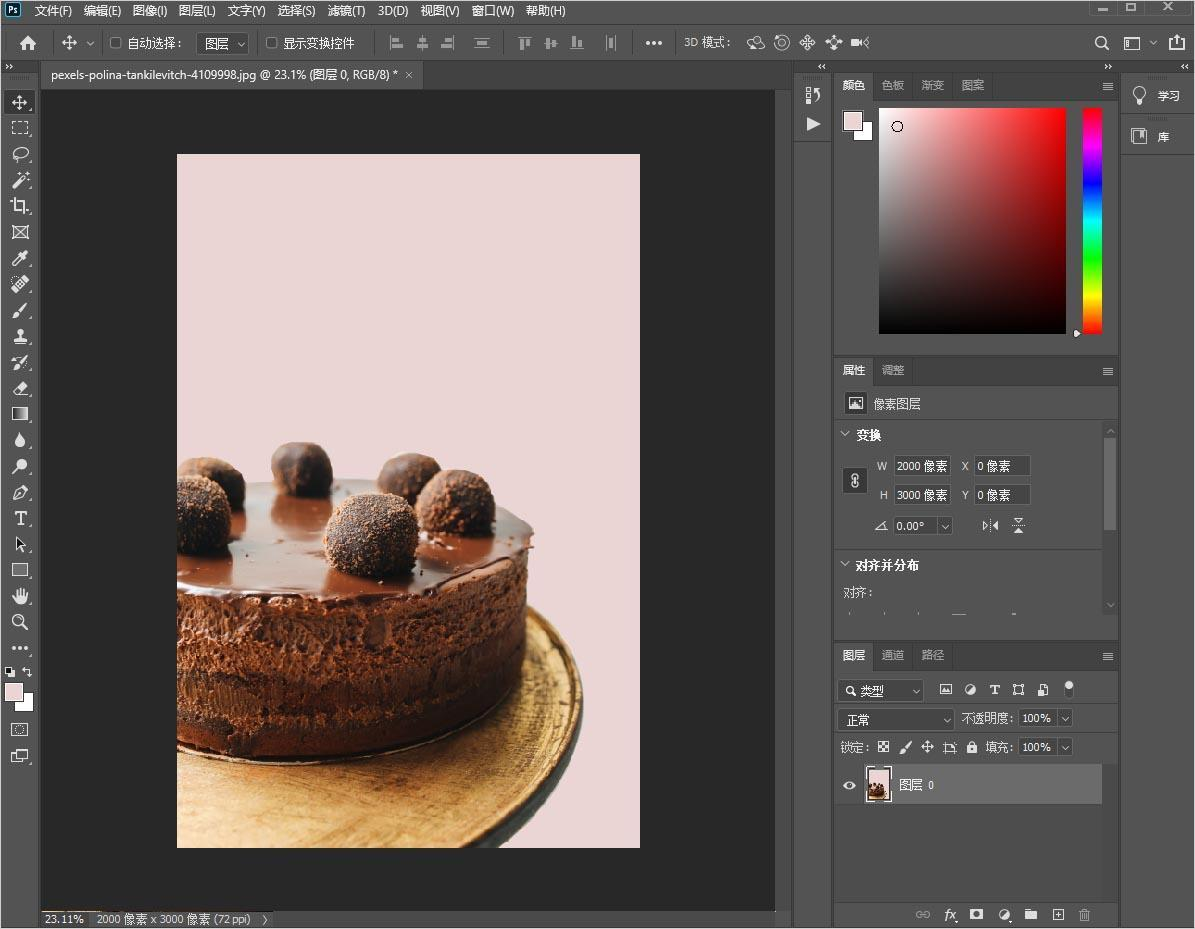Click the Add layer style fx icon
This screenshot has width=1195, height=929.
coord(950,914)
